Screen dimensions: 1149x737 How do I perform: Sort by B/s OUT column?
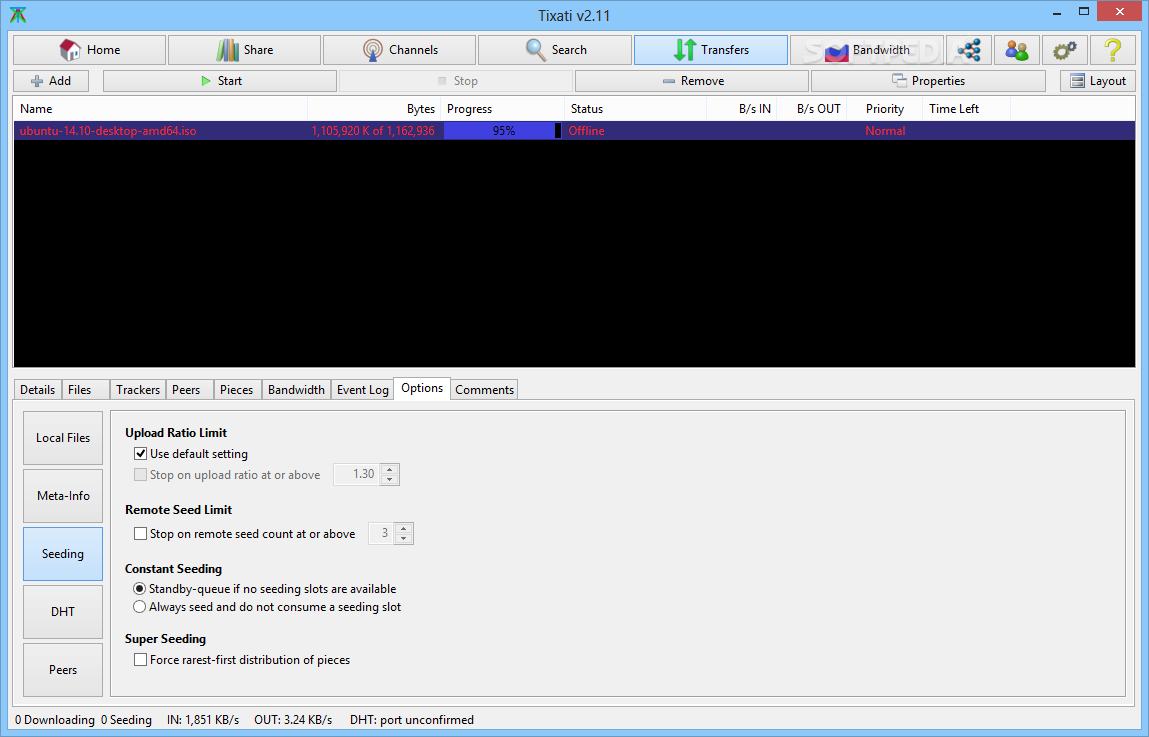pyautogui.click(x=811, y=108)
